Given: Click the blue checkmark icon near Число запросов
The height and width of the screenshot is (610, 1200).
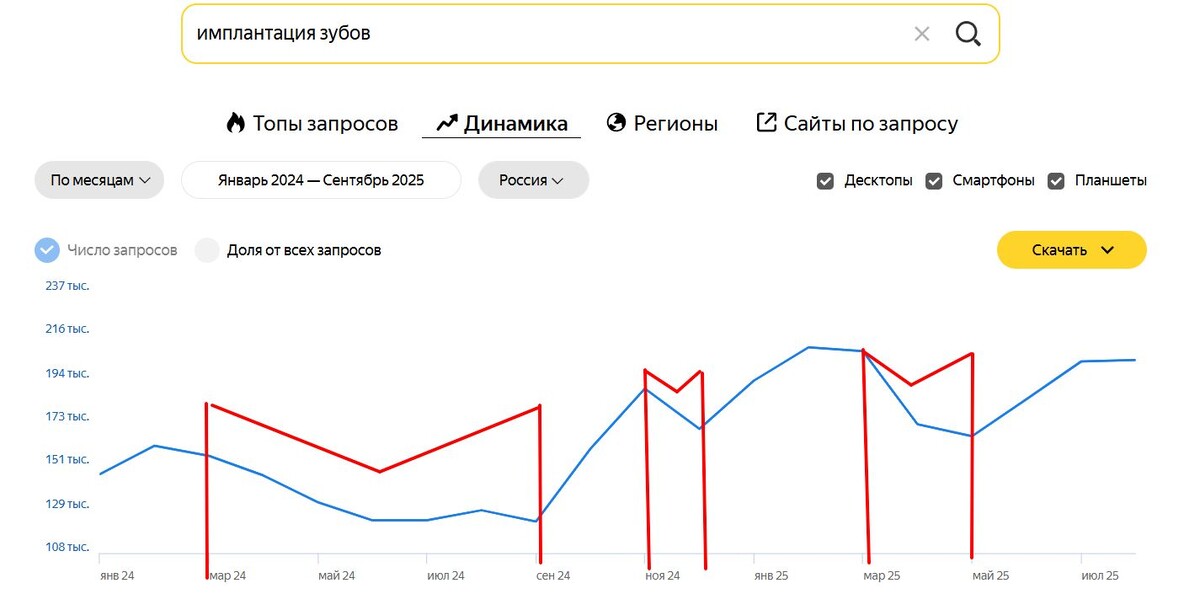Looking at the screenshot, I should point(47,249).
